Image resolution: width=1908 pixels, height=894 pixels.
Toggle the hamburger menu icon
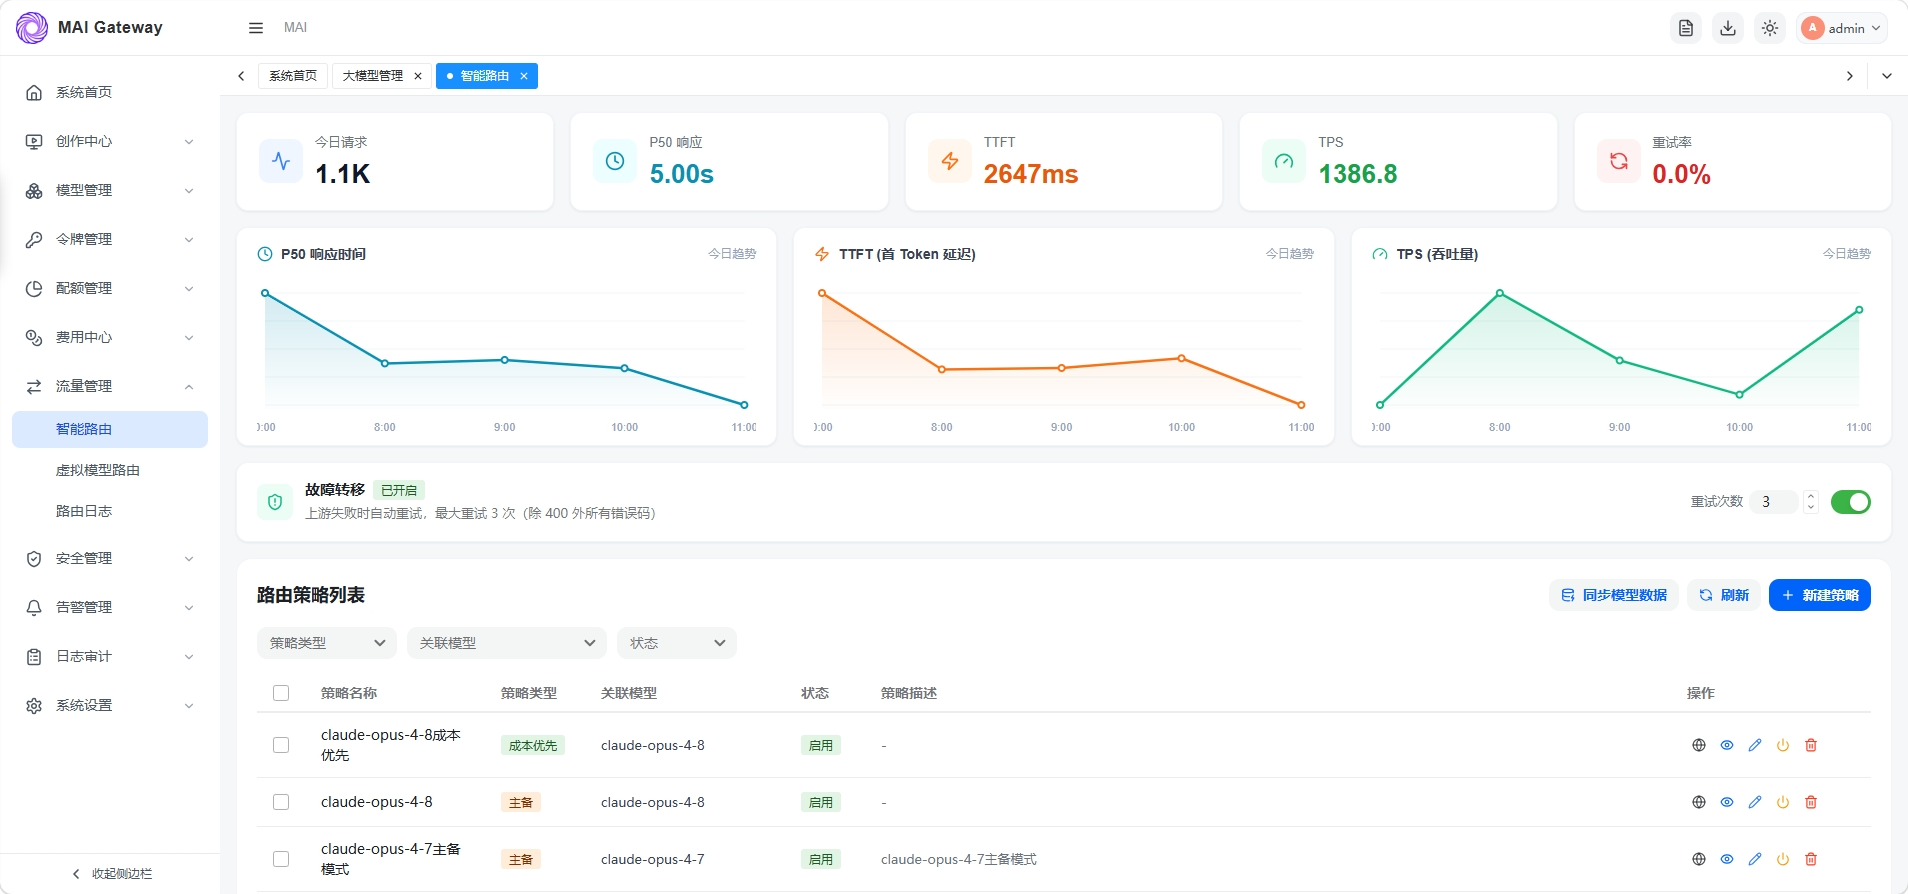point(256,28)
